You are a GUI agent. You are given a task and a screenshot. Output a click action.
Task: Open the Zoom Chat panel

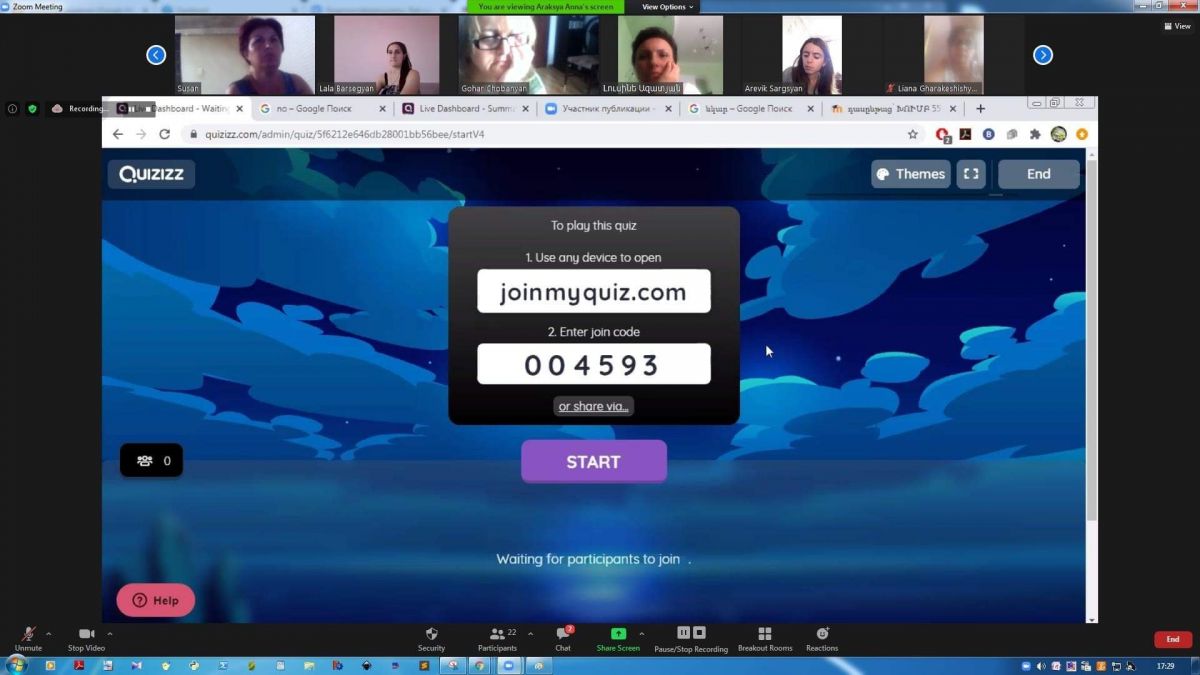pos(563,634)
